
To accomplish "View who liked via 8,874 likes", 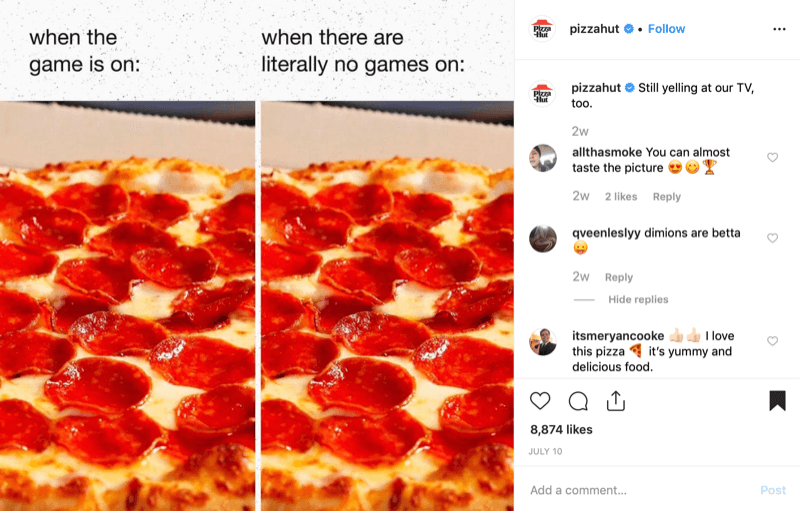I will click(x=561, y=429).
